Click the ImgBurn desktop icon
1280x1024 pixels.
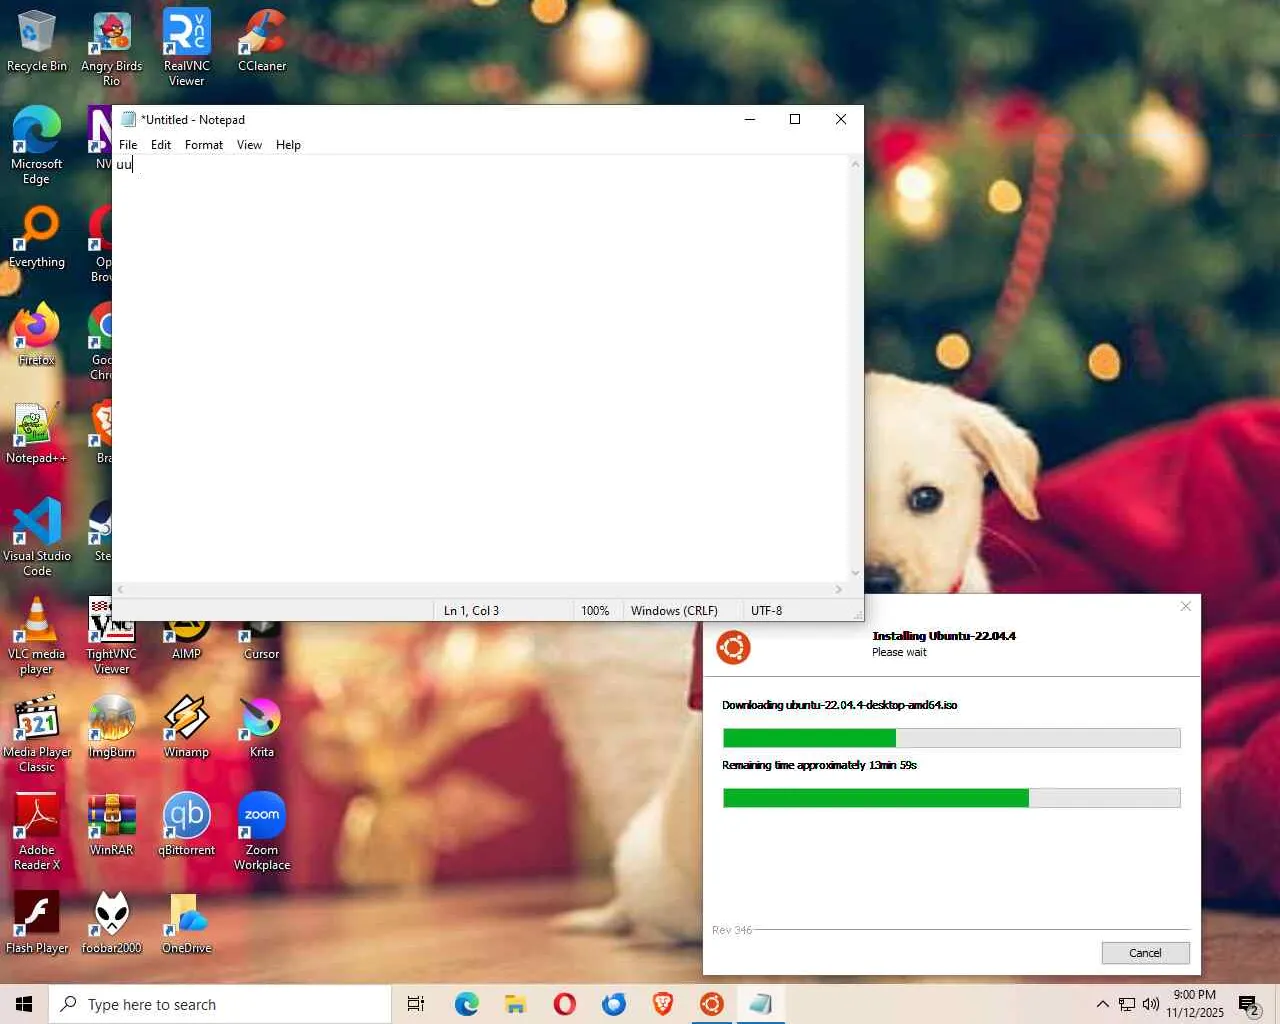click(111, 727)
